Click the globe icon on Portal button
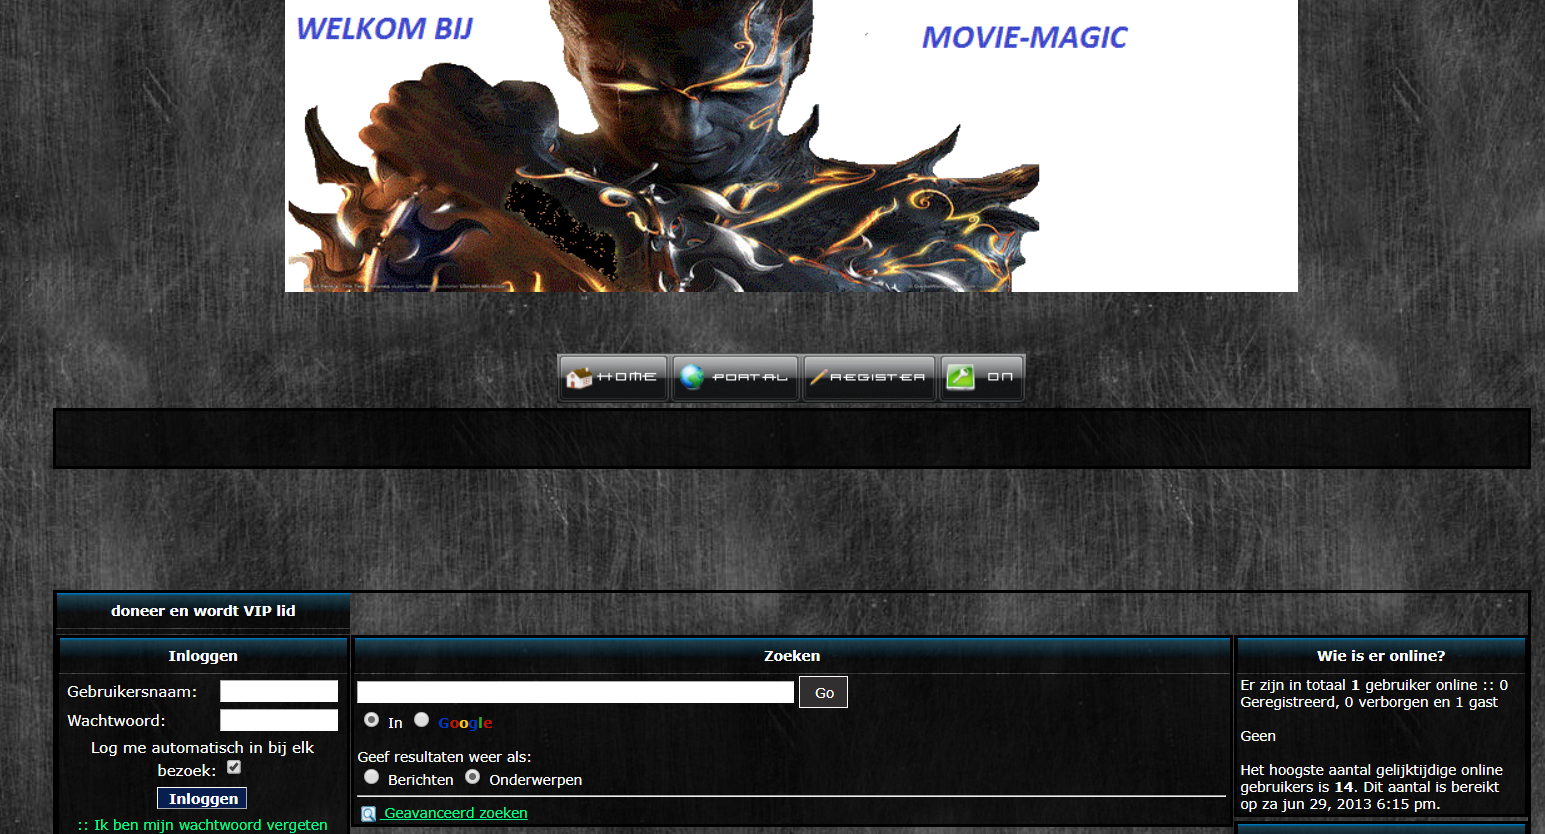Viewport: 1545px width, 834px height. [692, 377]
